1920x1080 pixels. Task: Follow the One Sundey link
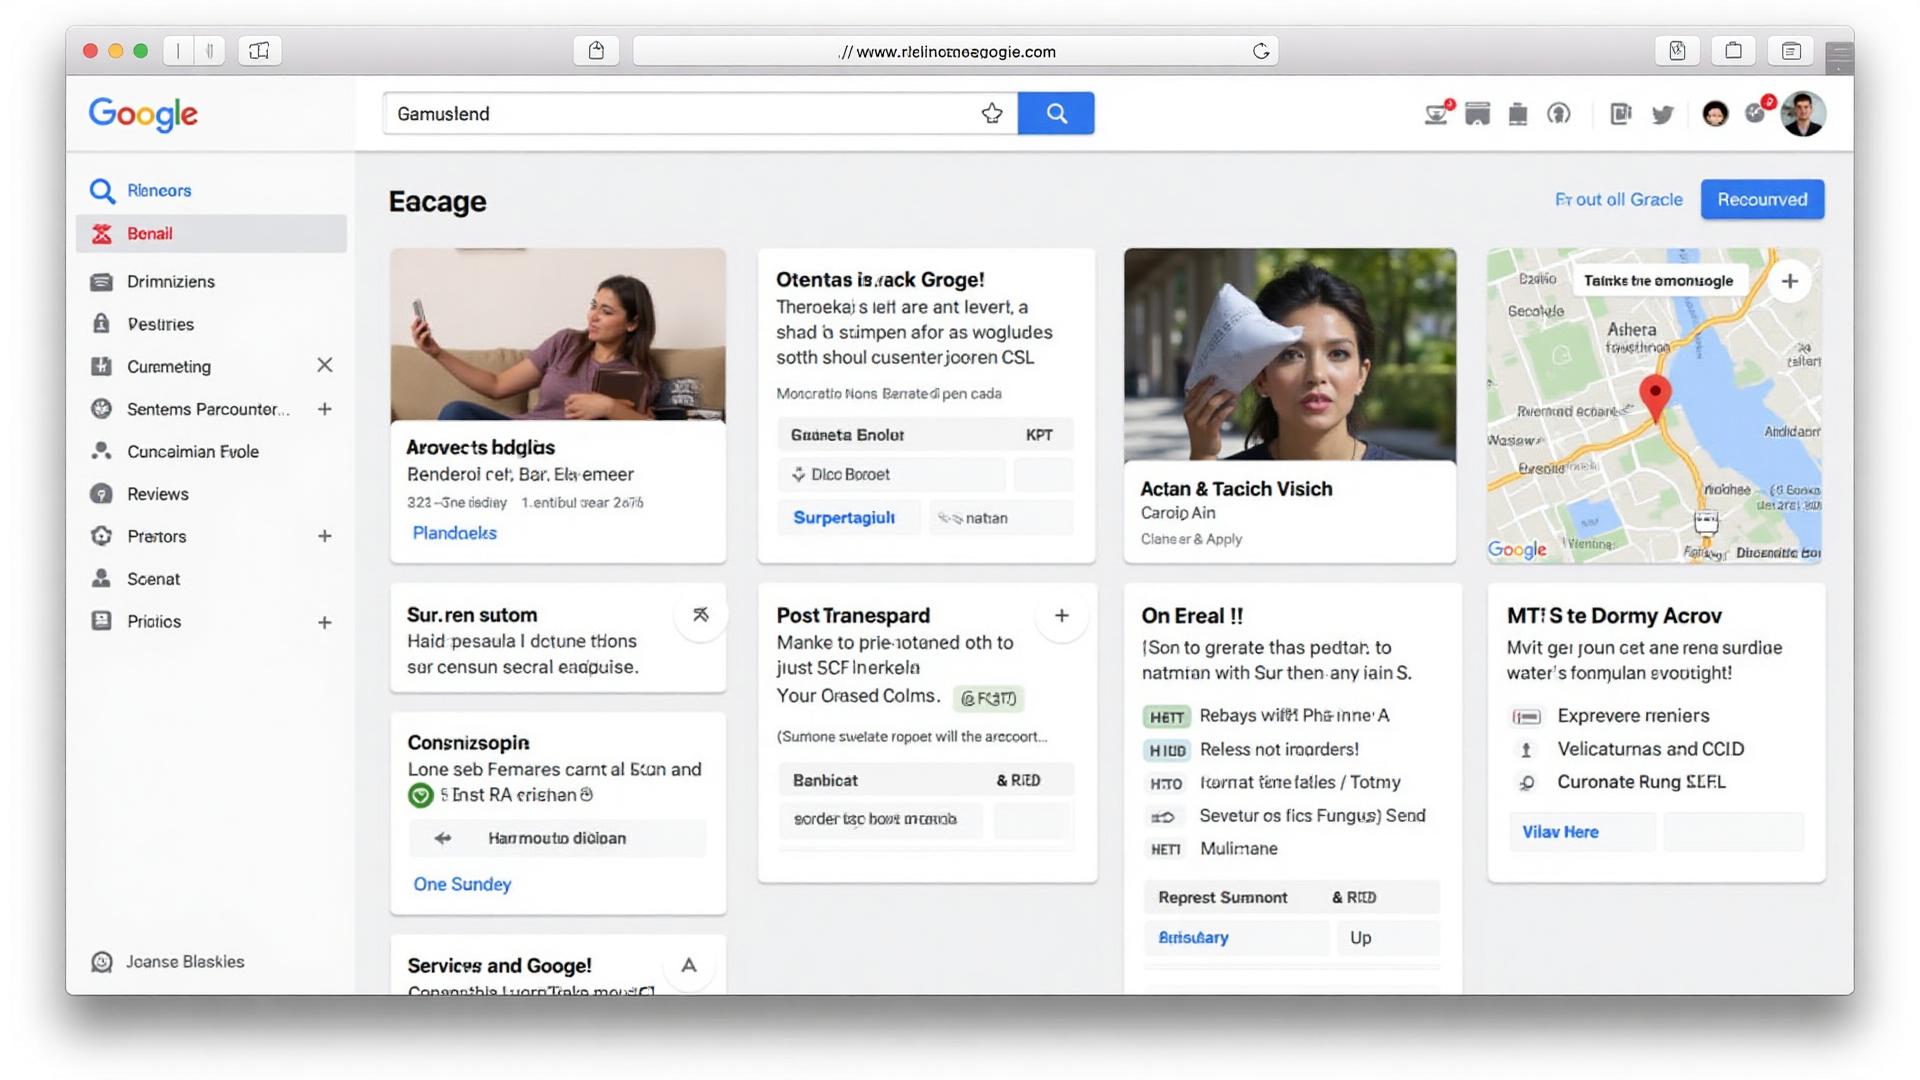(x=462, y=884)
